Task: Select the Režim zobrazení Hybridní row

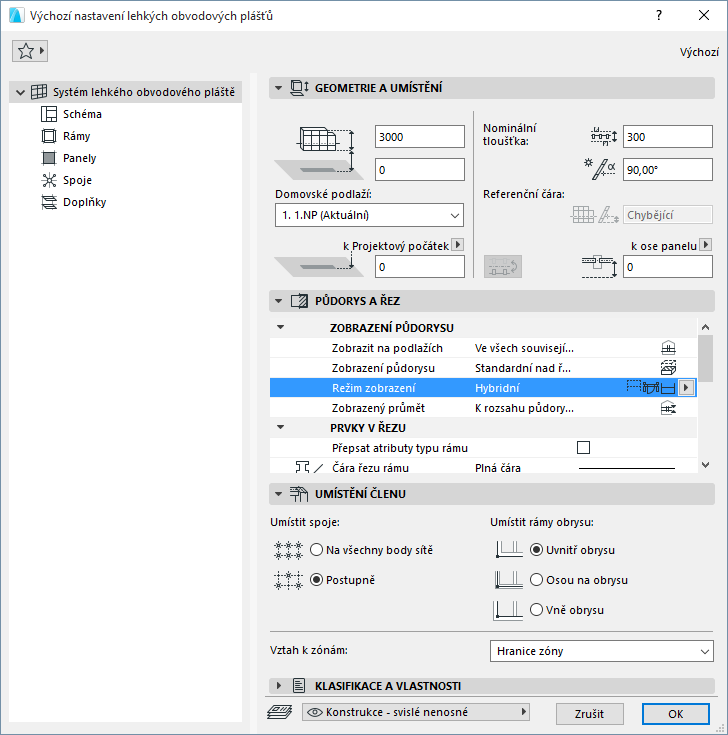Action: tap(483, 388)
